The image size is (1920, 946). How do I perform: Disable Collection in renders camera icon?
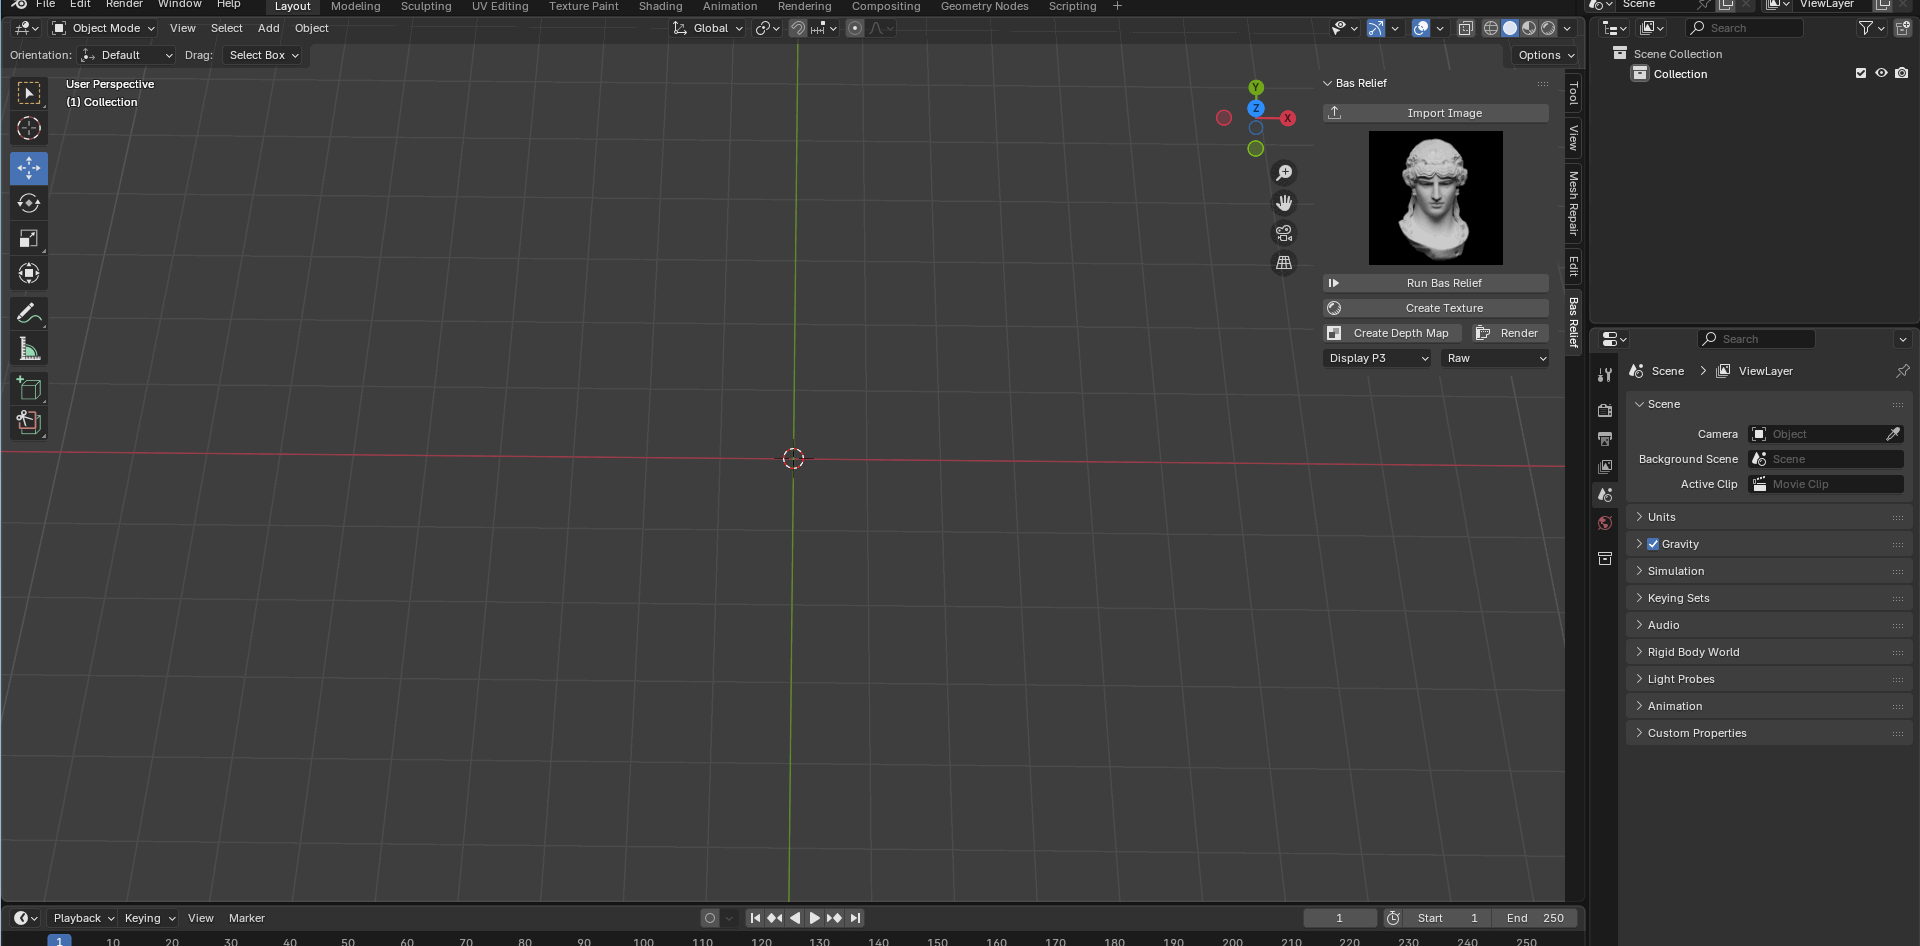(x=1901, y=73)
